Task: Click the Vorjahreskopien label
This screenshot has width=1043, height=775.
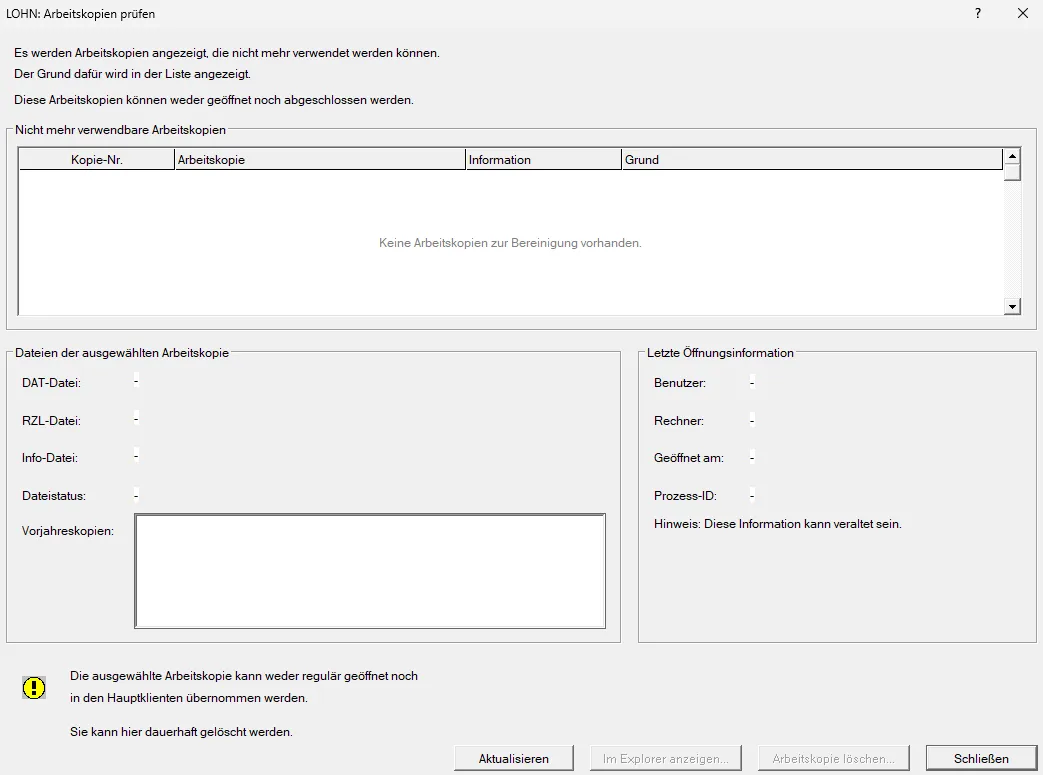Action: coord(68,531)
